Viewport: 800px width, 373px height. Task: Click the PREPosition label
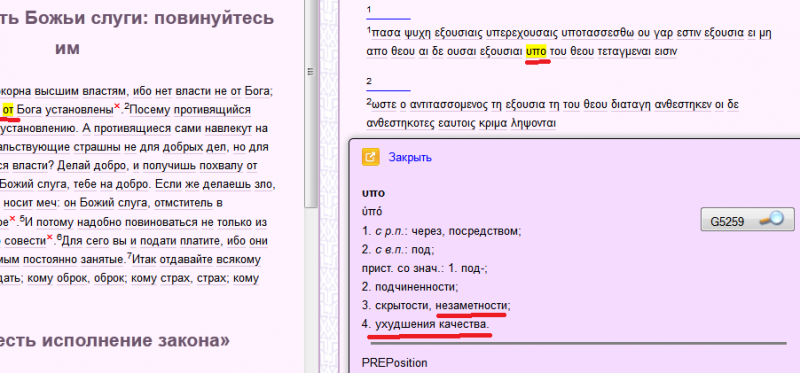394,363
